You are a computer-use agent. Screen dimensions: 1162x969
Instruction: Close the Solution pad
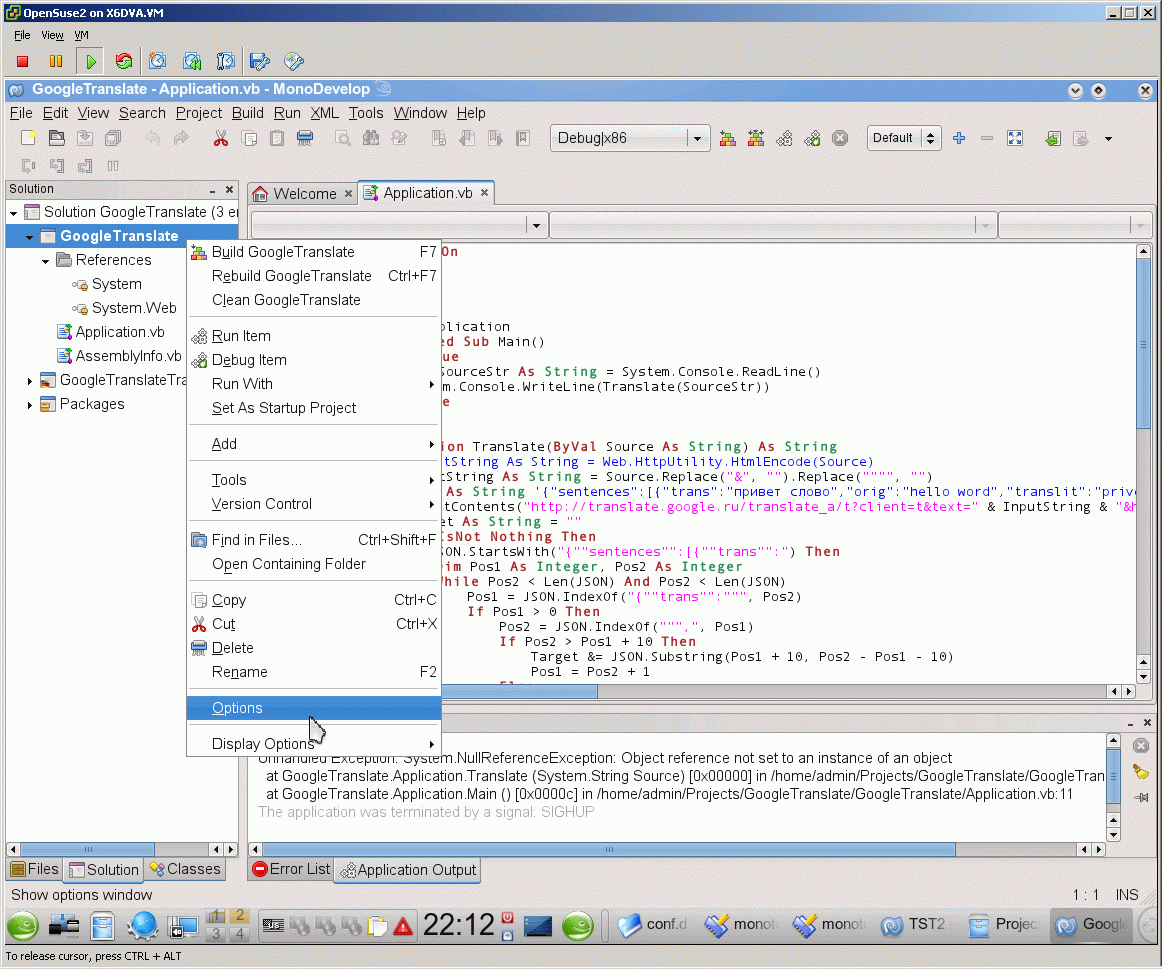(x=230, y=190)
